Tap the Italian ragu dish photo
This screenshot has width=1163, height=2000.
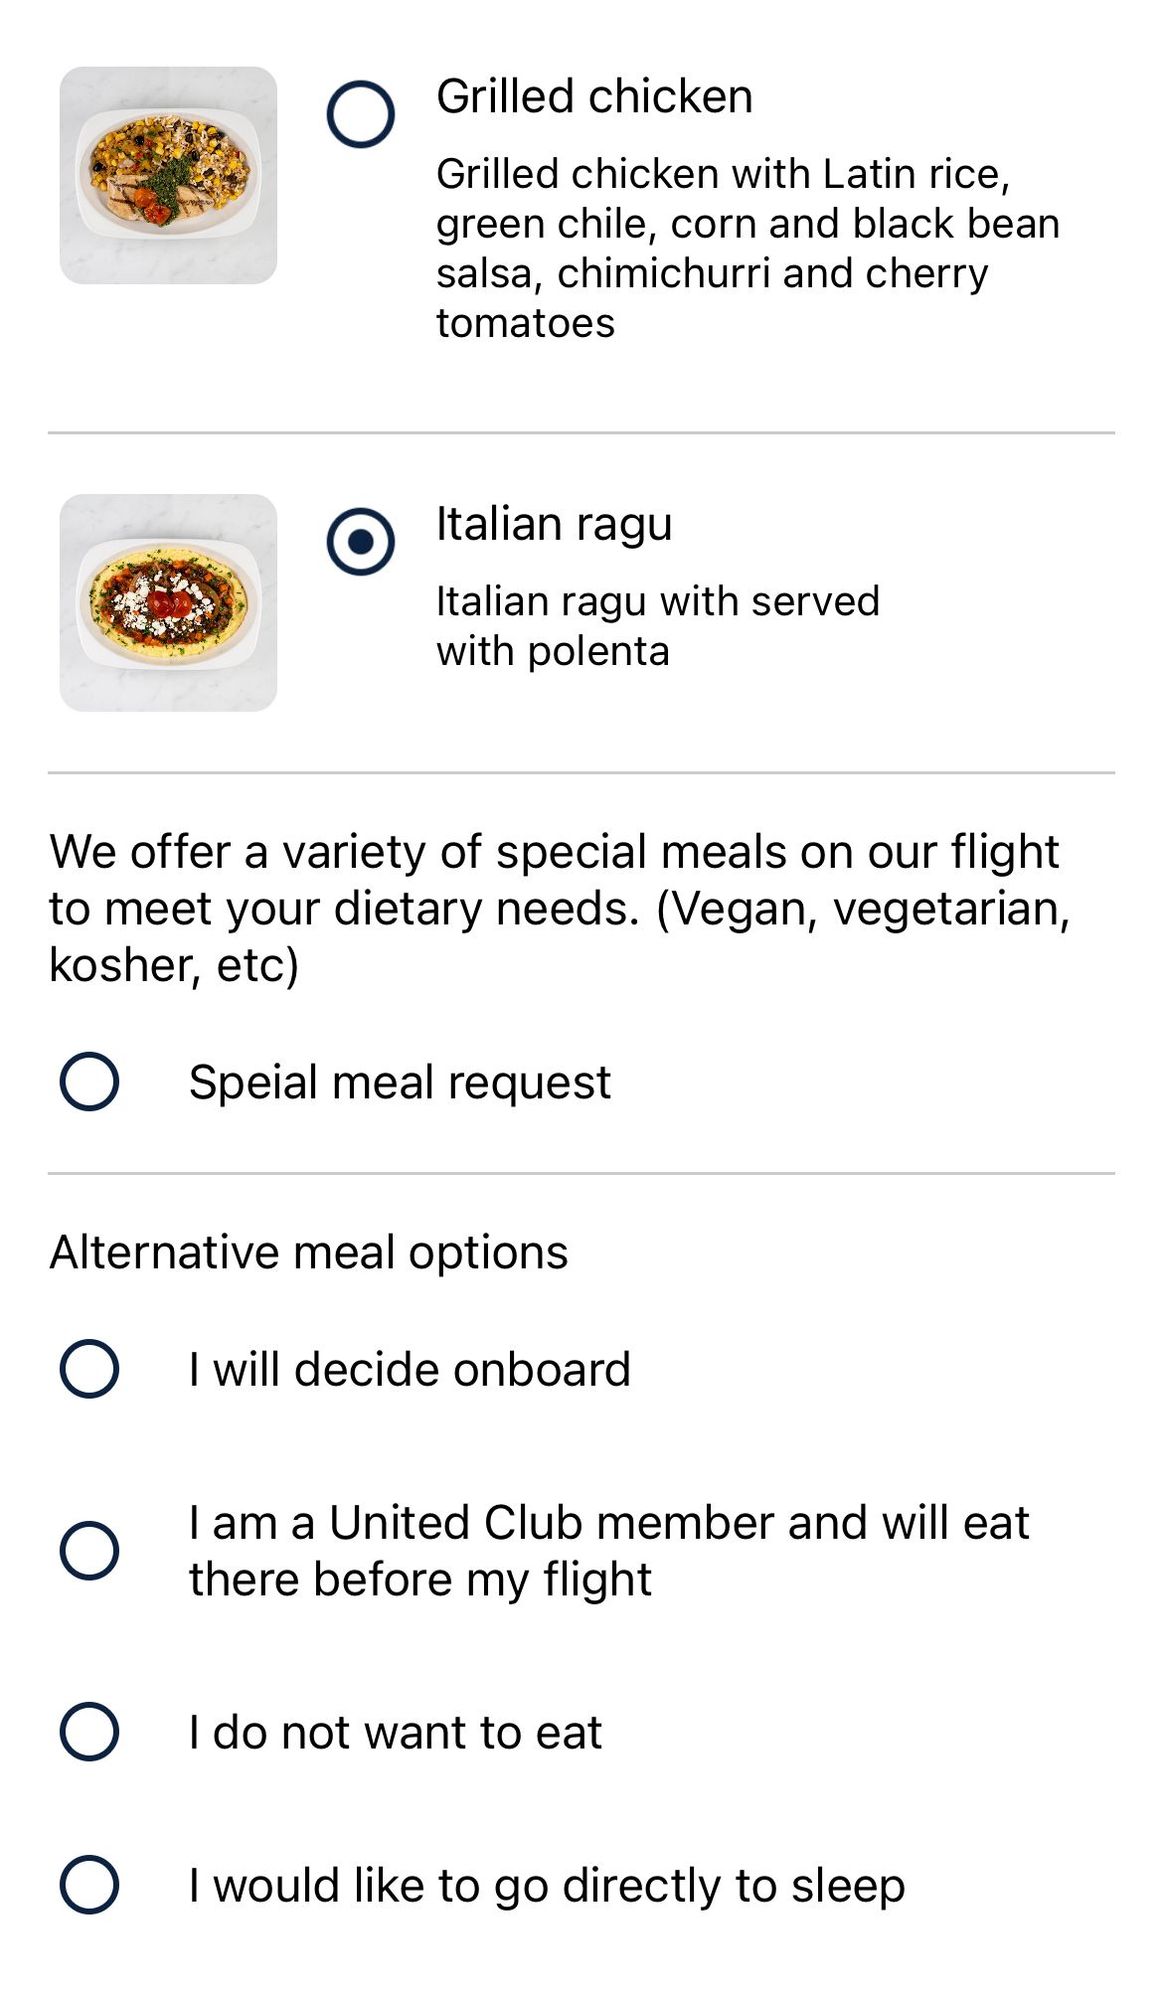(x=168, y=603)
